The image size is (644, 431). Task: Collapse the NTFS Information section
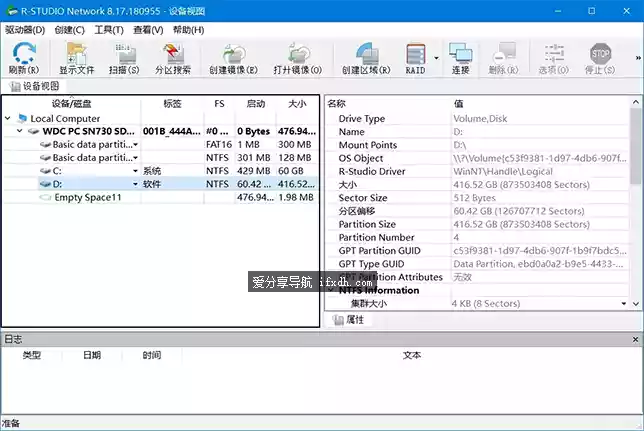click(331, 290)
